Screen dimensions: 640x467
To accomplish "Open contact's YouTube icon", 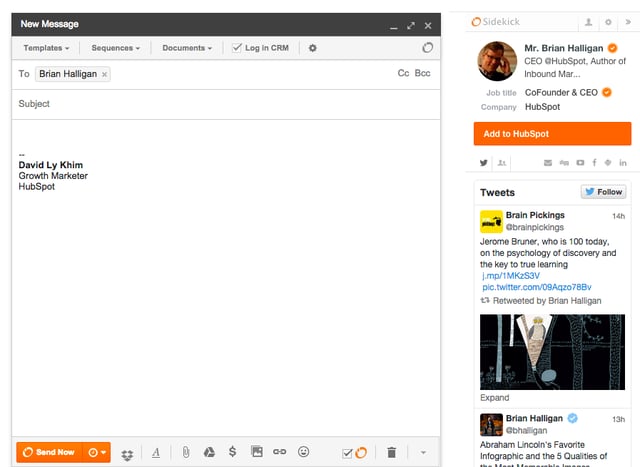I will 580,163.
